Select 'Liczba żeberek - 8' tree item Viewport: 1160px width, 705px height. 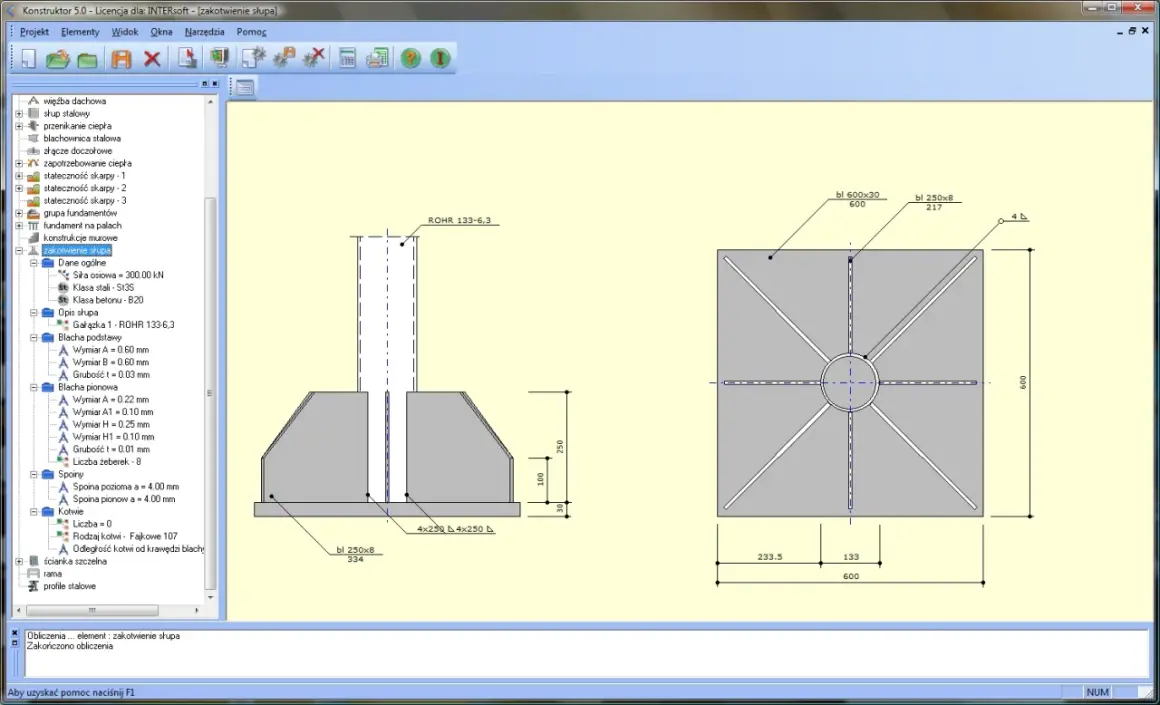107,462
